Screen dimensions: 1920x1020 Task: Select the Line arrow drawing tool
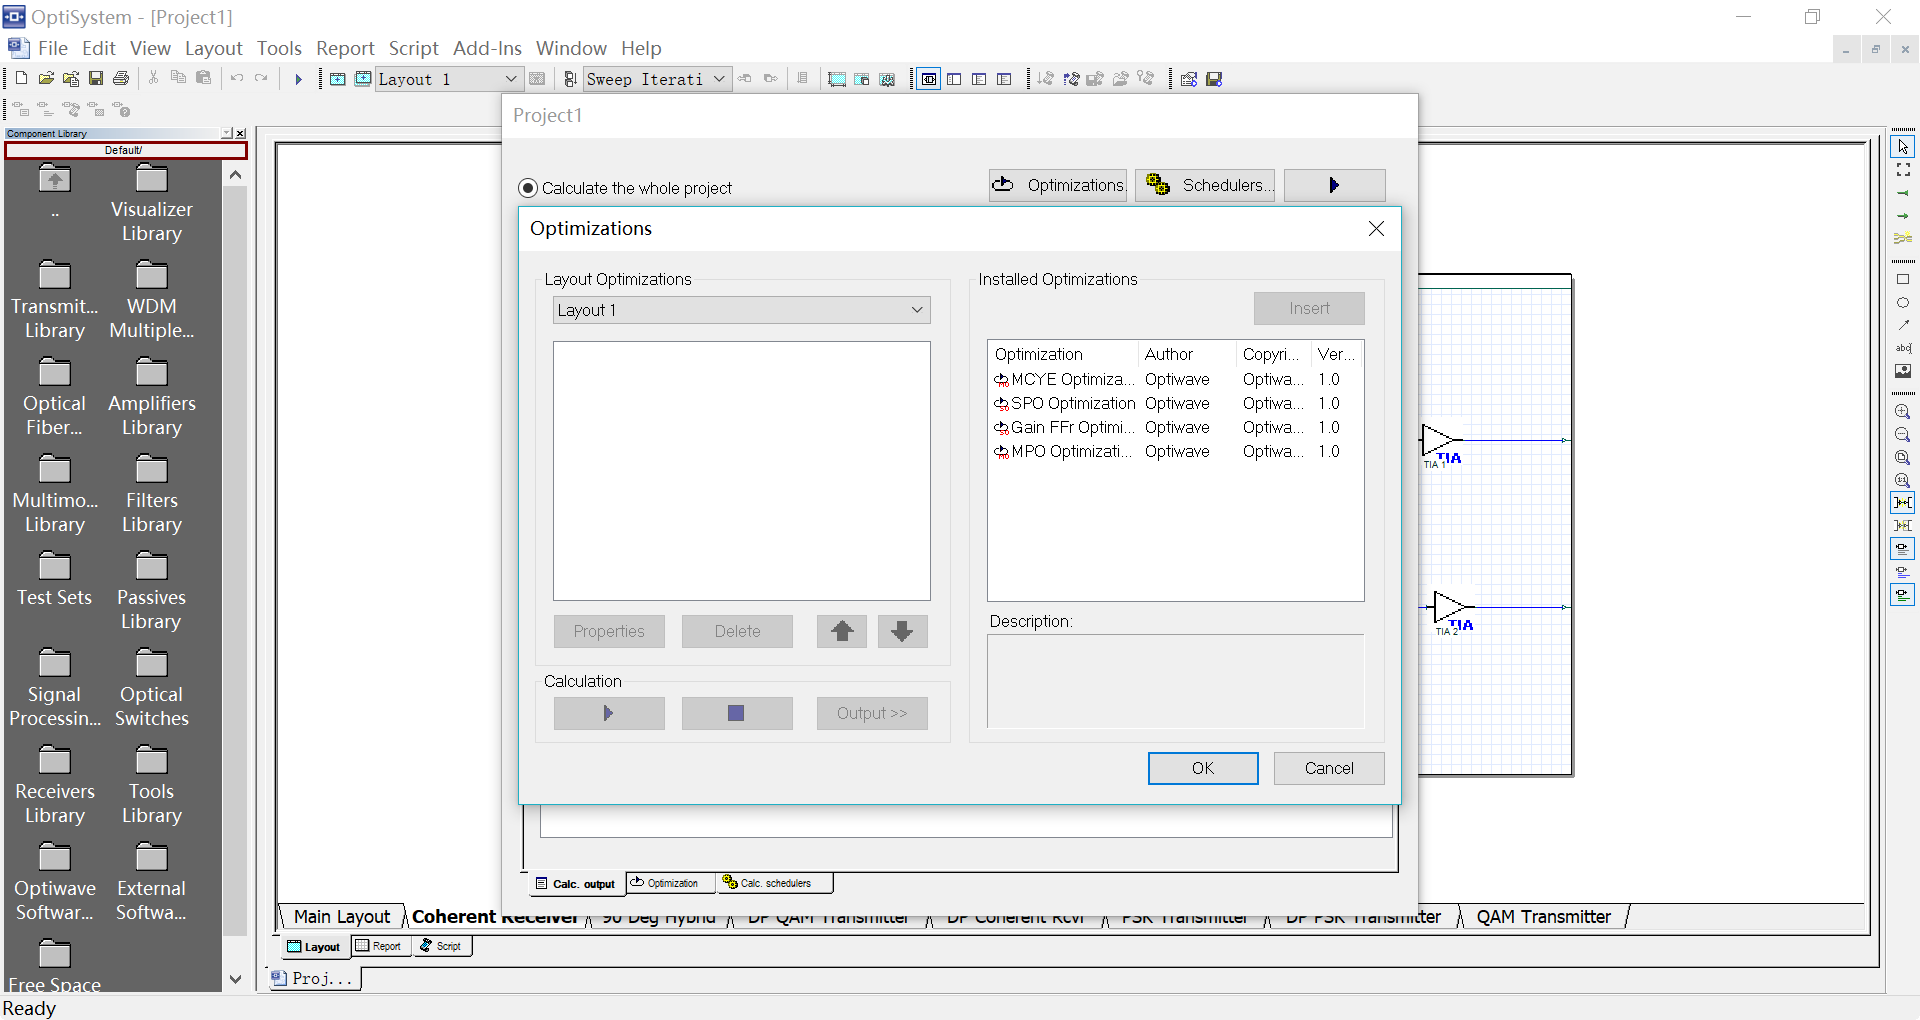(x=1903, y=325)
